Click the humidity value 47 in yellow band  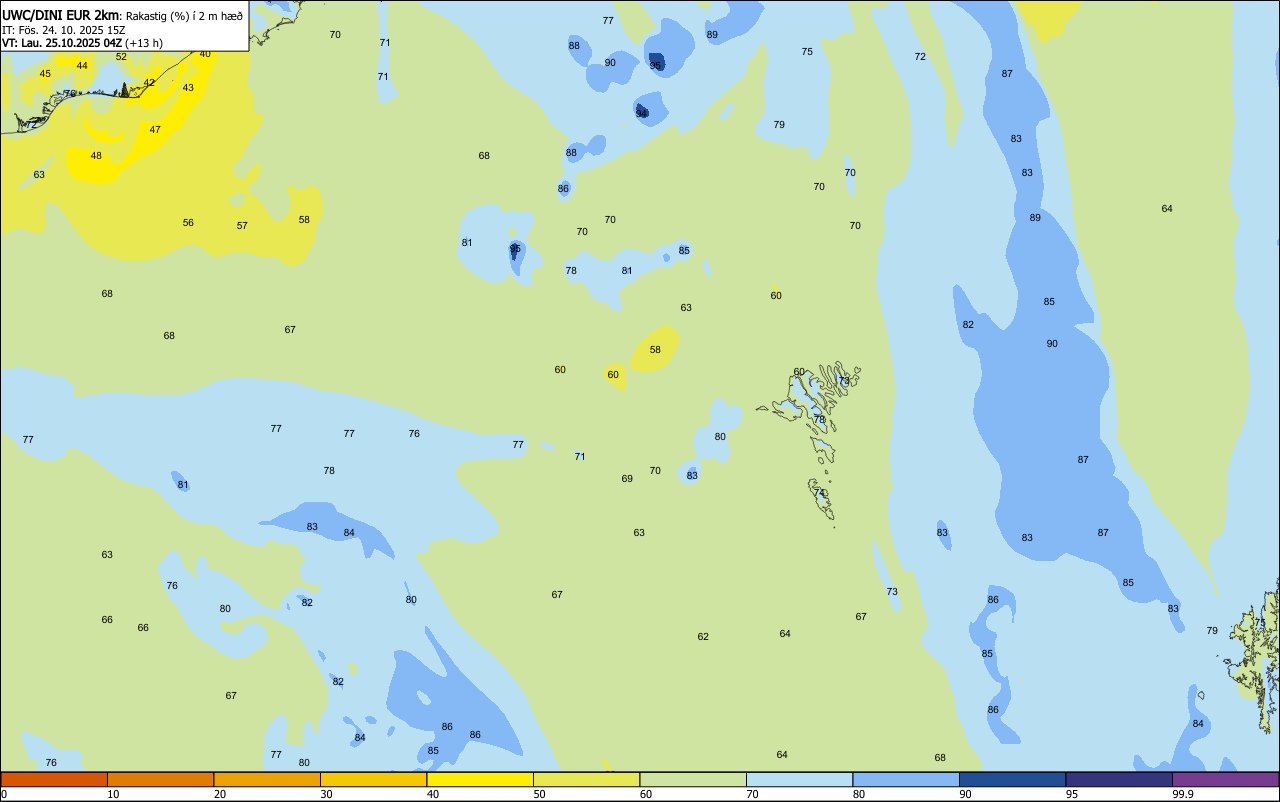tap(155, 130)
